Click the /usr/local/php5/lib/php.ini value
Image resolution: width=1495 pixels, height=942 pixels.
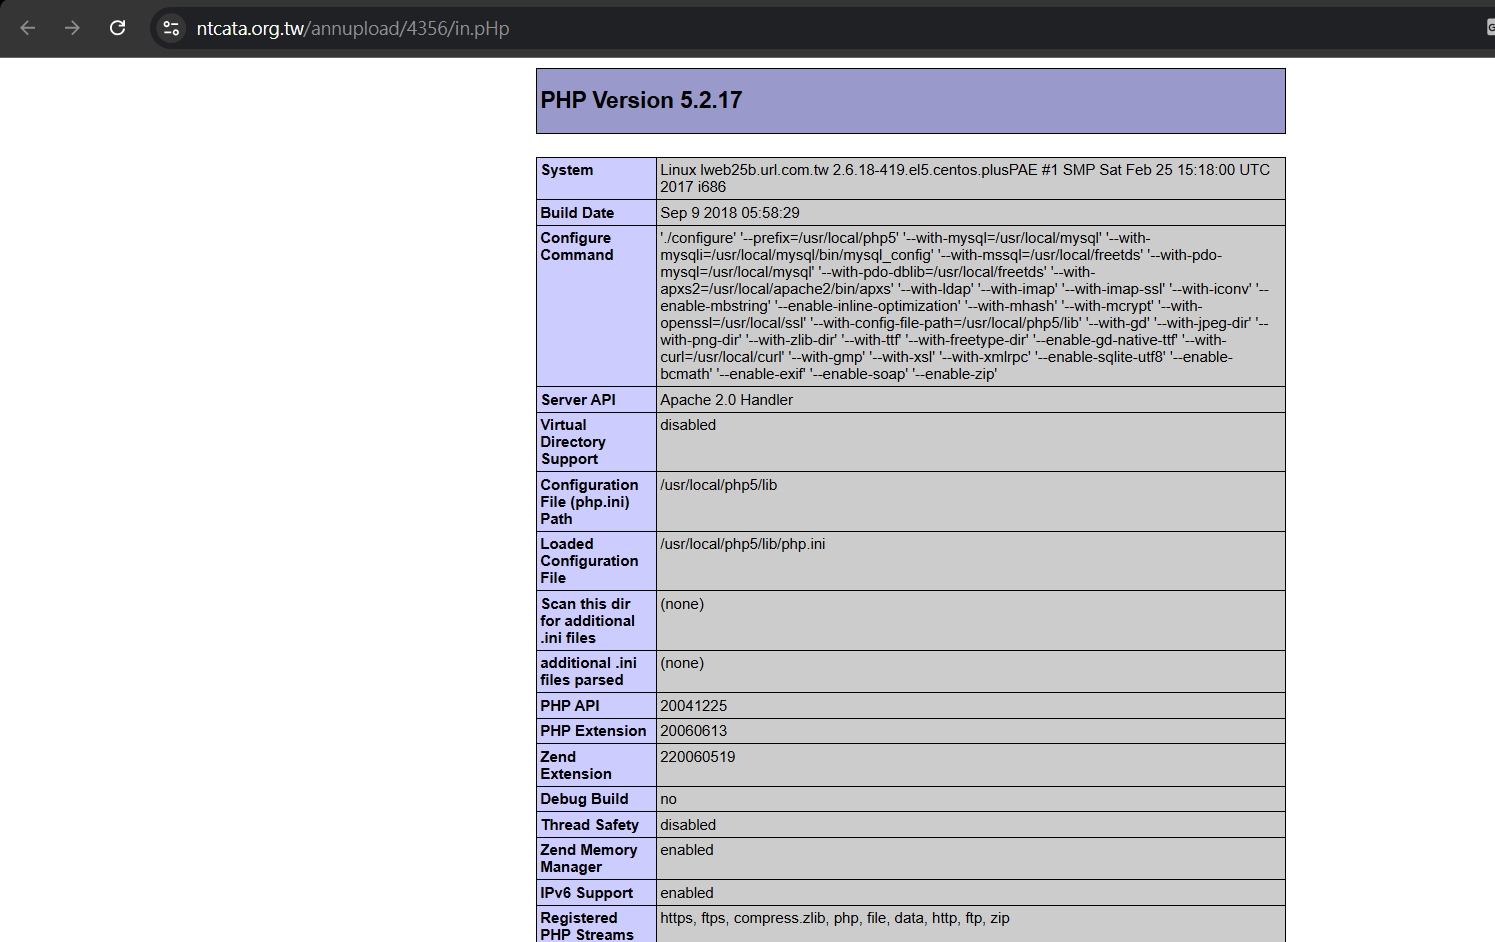point(742,544)
